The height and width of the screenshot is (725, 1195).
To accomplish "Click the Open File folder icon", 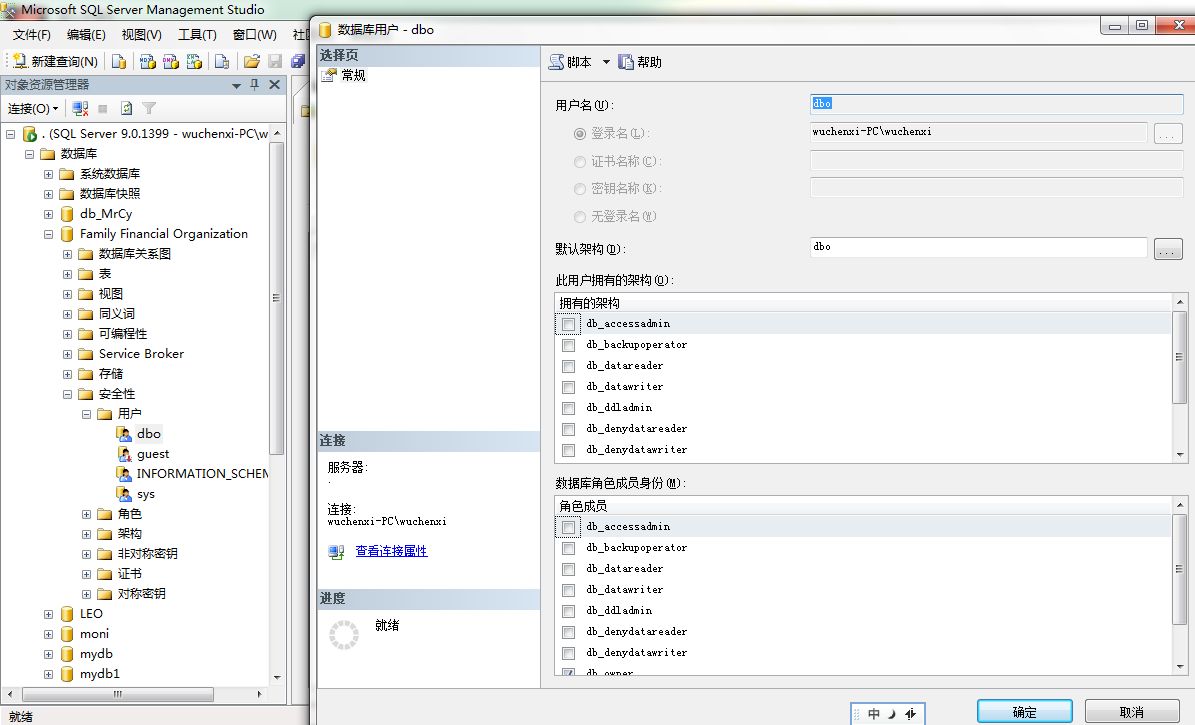I will [x=251, y=62].
